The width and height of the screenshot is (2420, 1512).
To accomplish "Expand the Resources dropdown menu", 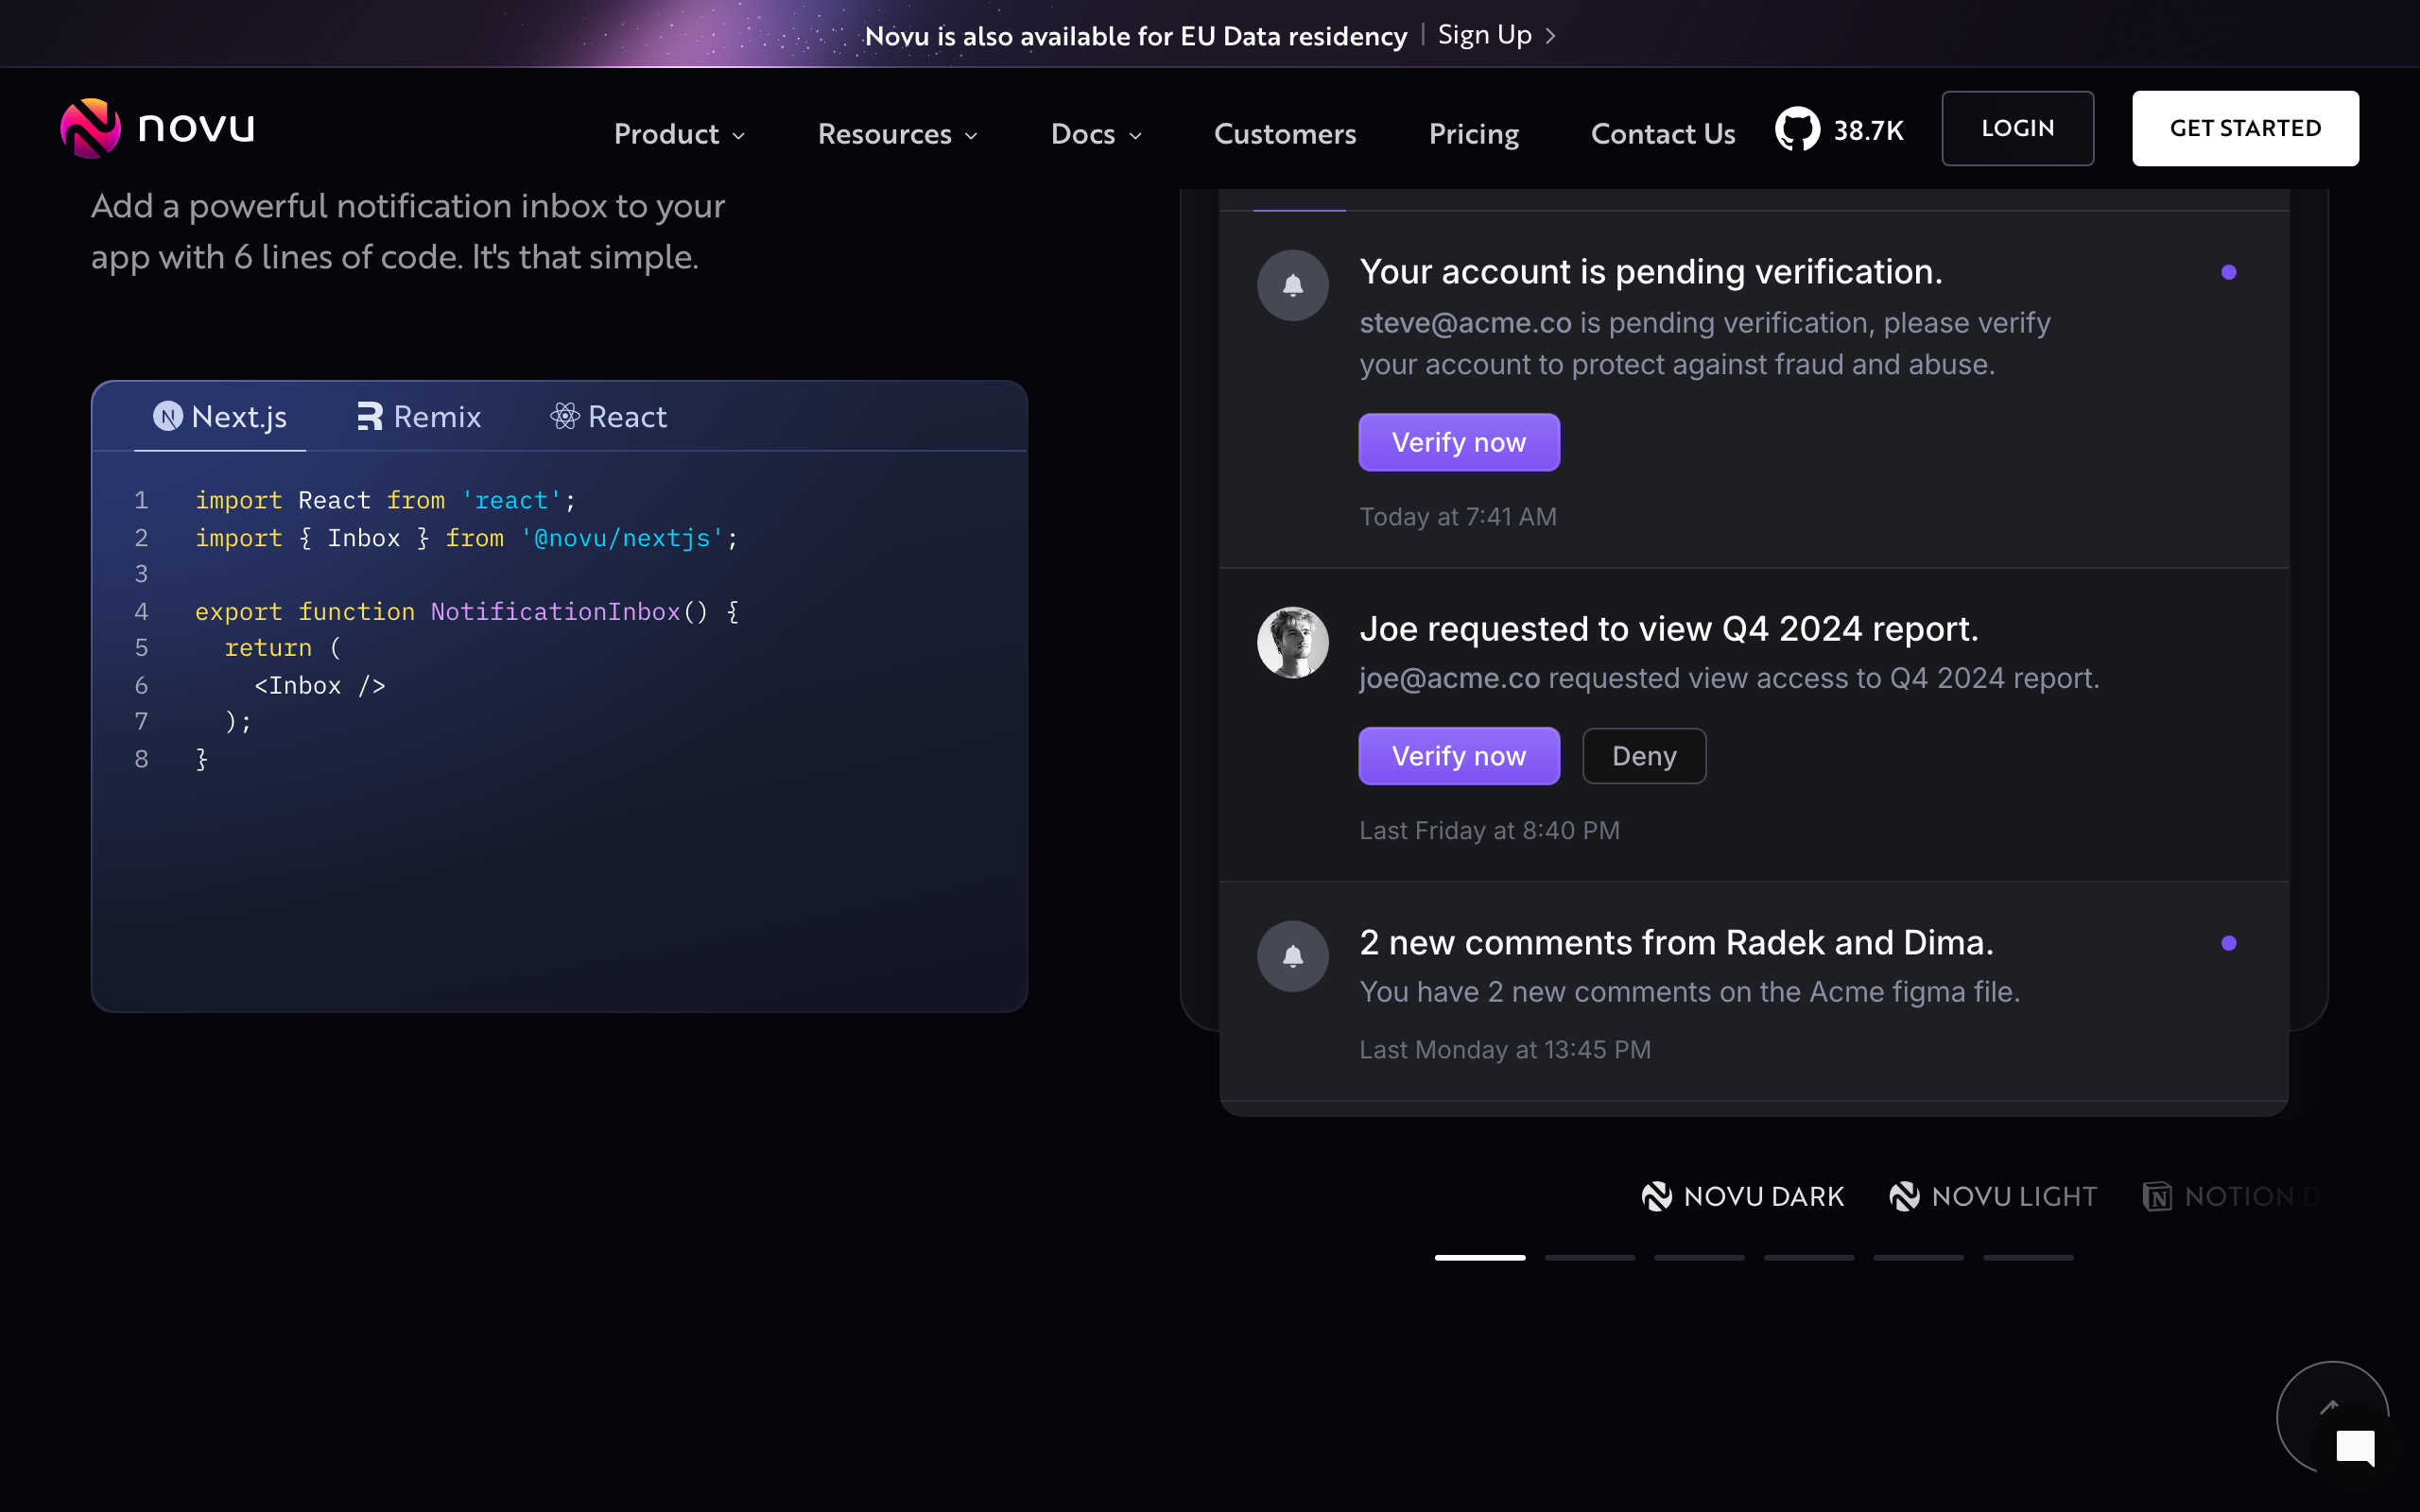I will tap(897, 134).
